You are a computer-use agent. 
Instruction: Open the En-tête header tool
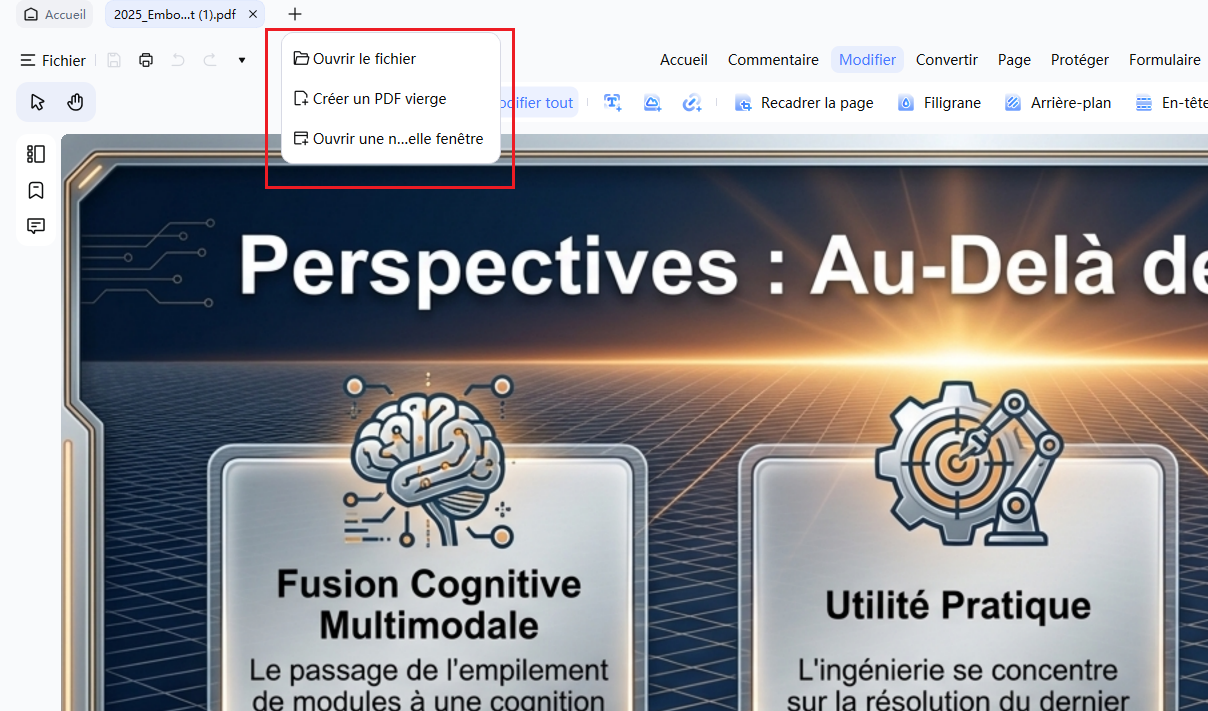pos(1171,103)
